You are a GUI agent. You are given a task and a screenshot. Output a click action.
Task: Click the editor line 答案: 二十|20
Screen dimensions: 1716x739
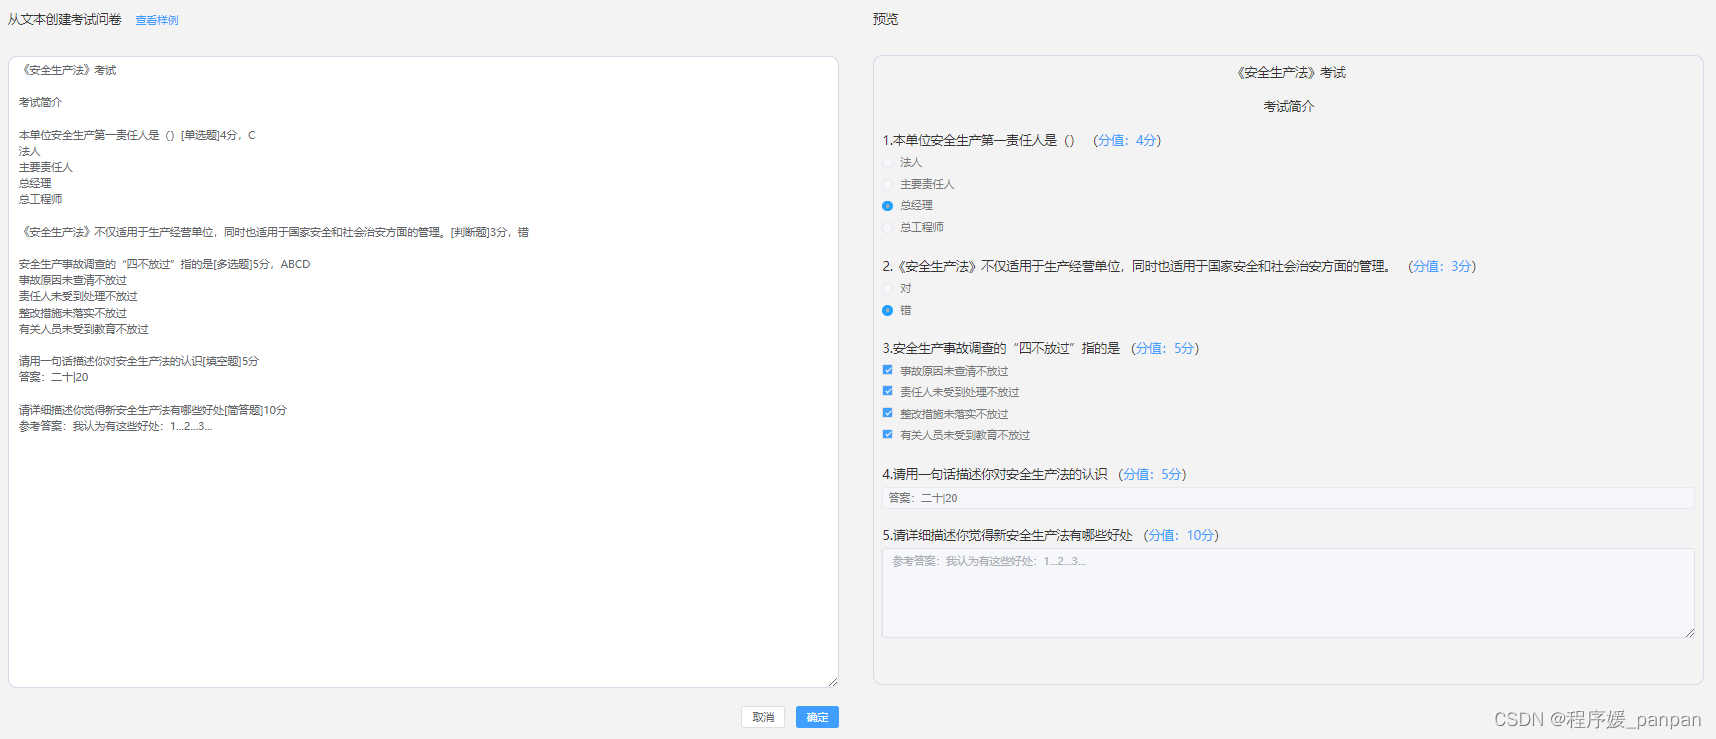pyautogui.click(x=54, y=377)
